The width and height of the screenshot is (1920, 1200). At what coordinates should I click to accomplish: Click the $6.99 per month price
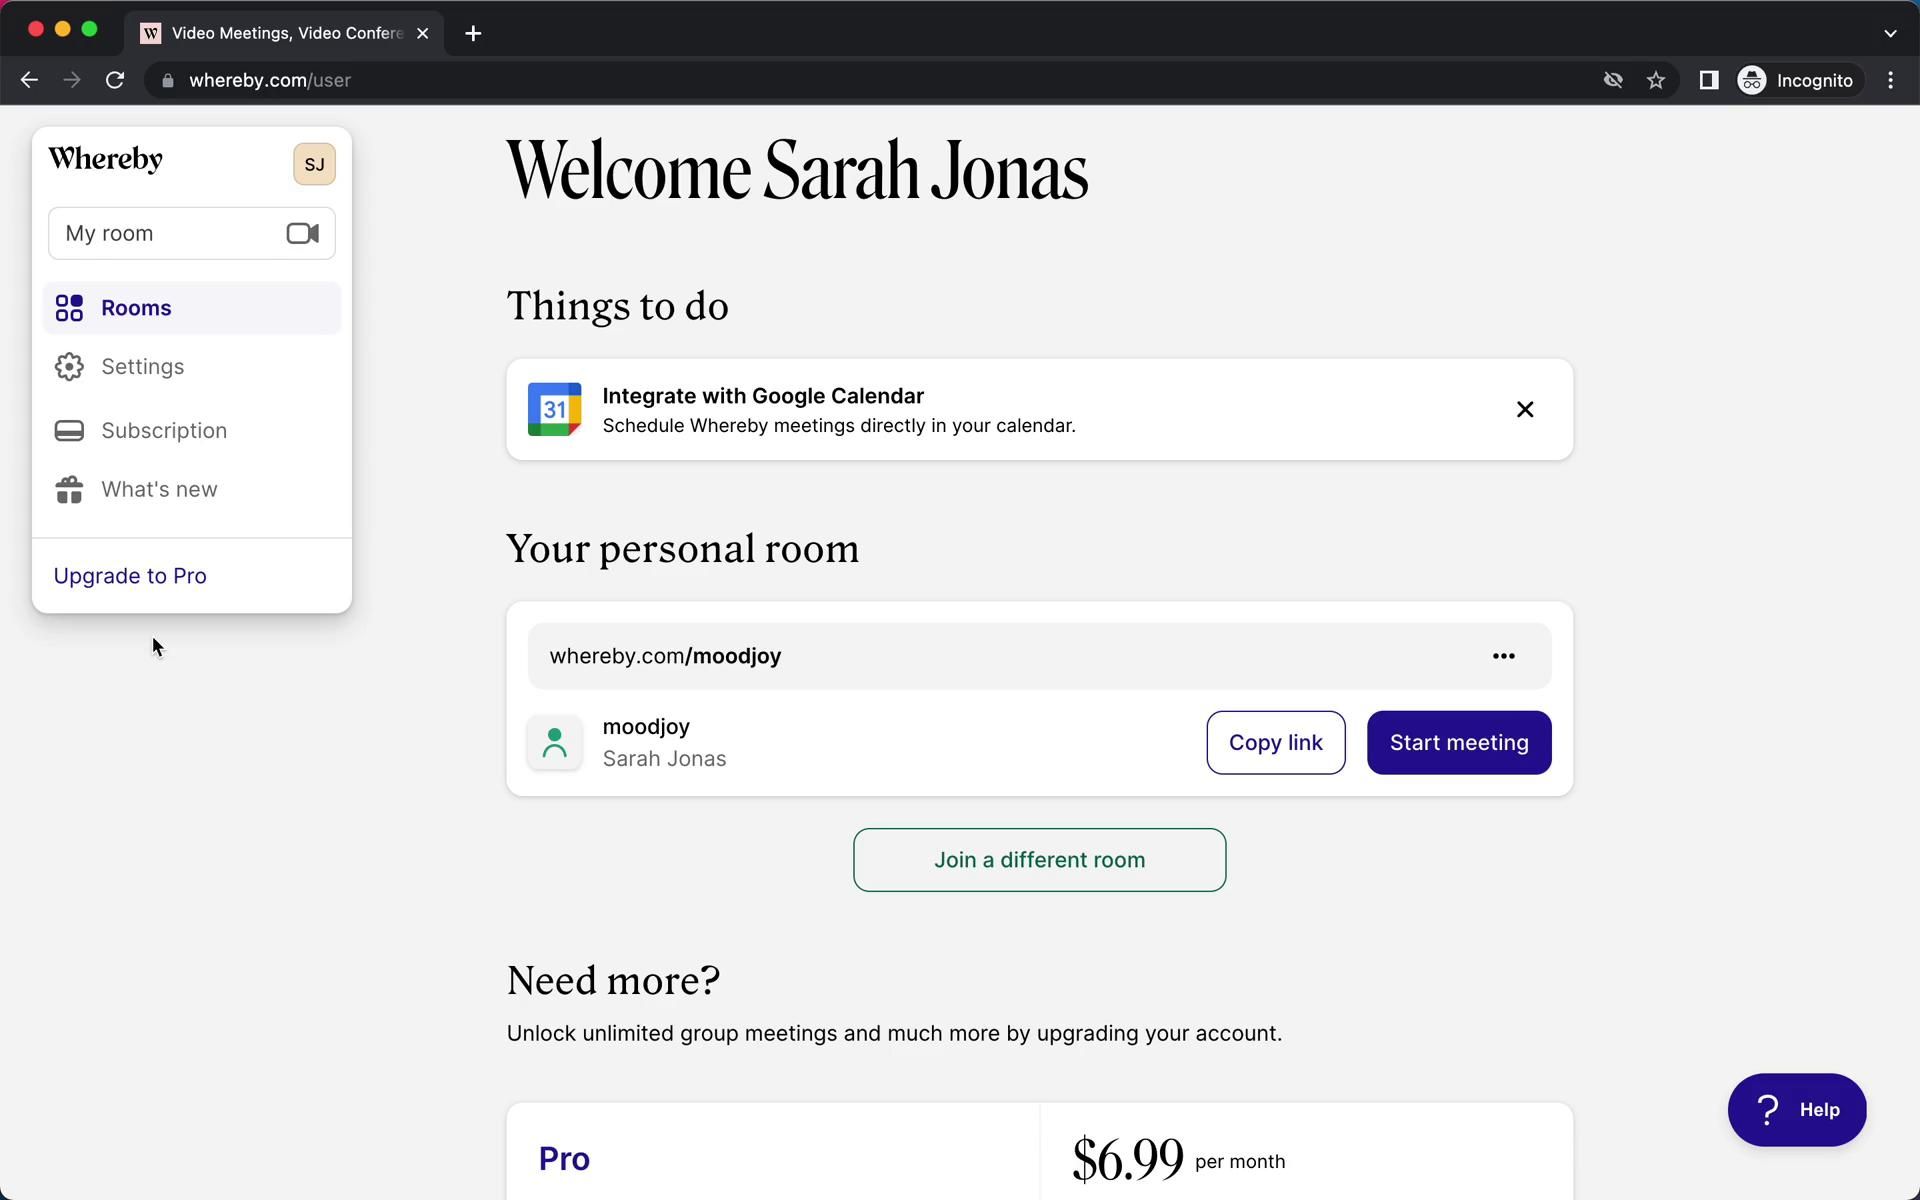pos(1178,1160)
